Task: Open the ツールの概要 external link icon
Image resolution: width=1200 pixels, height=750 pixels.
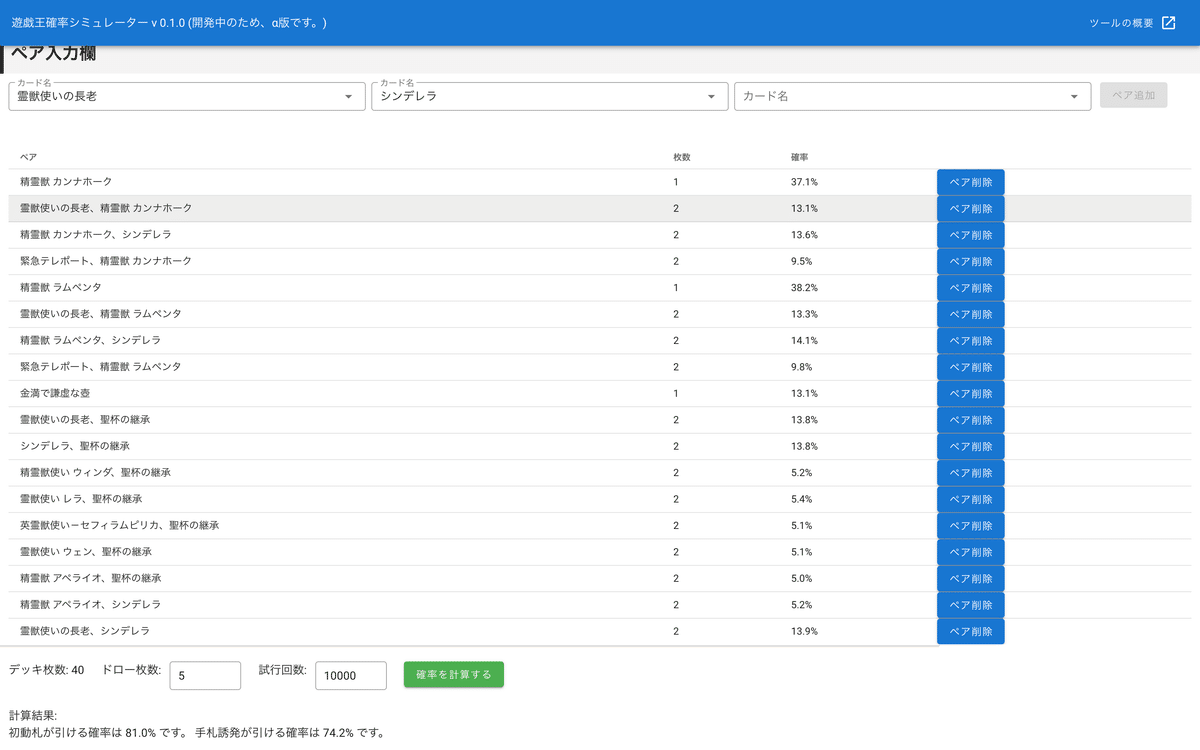Action: click(1168, 23)
